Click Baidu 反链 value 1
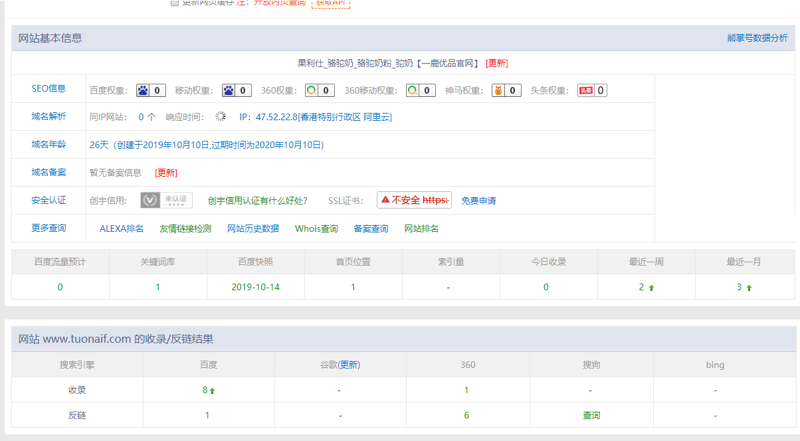 pyautogui.click(x=207, y=415)
